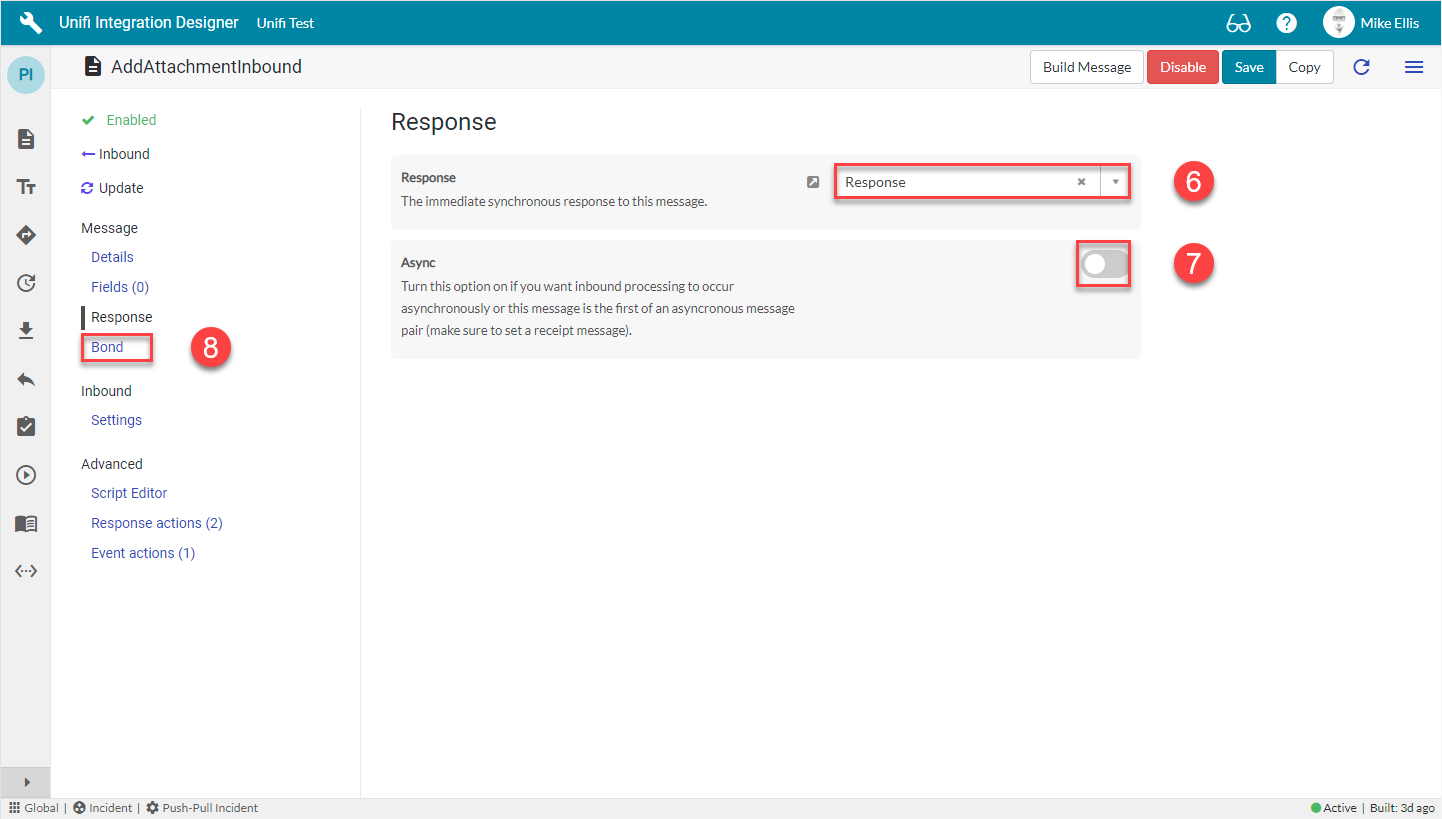Click the wrench logo in the header
This screenshot has width=1442, height=819.
[31, 23]
